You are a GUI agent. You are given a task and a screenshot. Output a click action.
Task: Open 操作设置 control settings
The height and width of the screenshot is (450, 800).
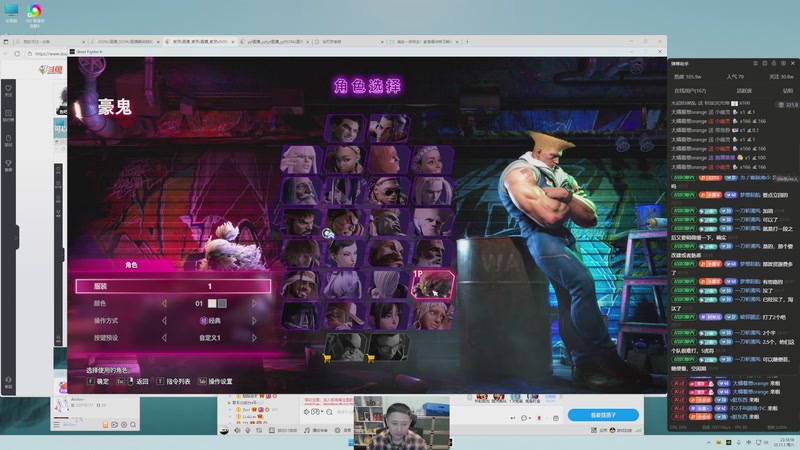point(215,381)
